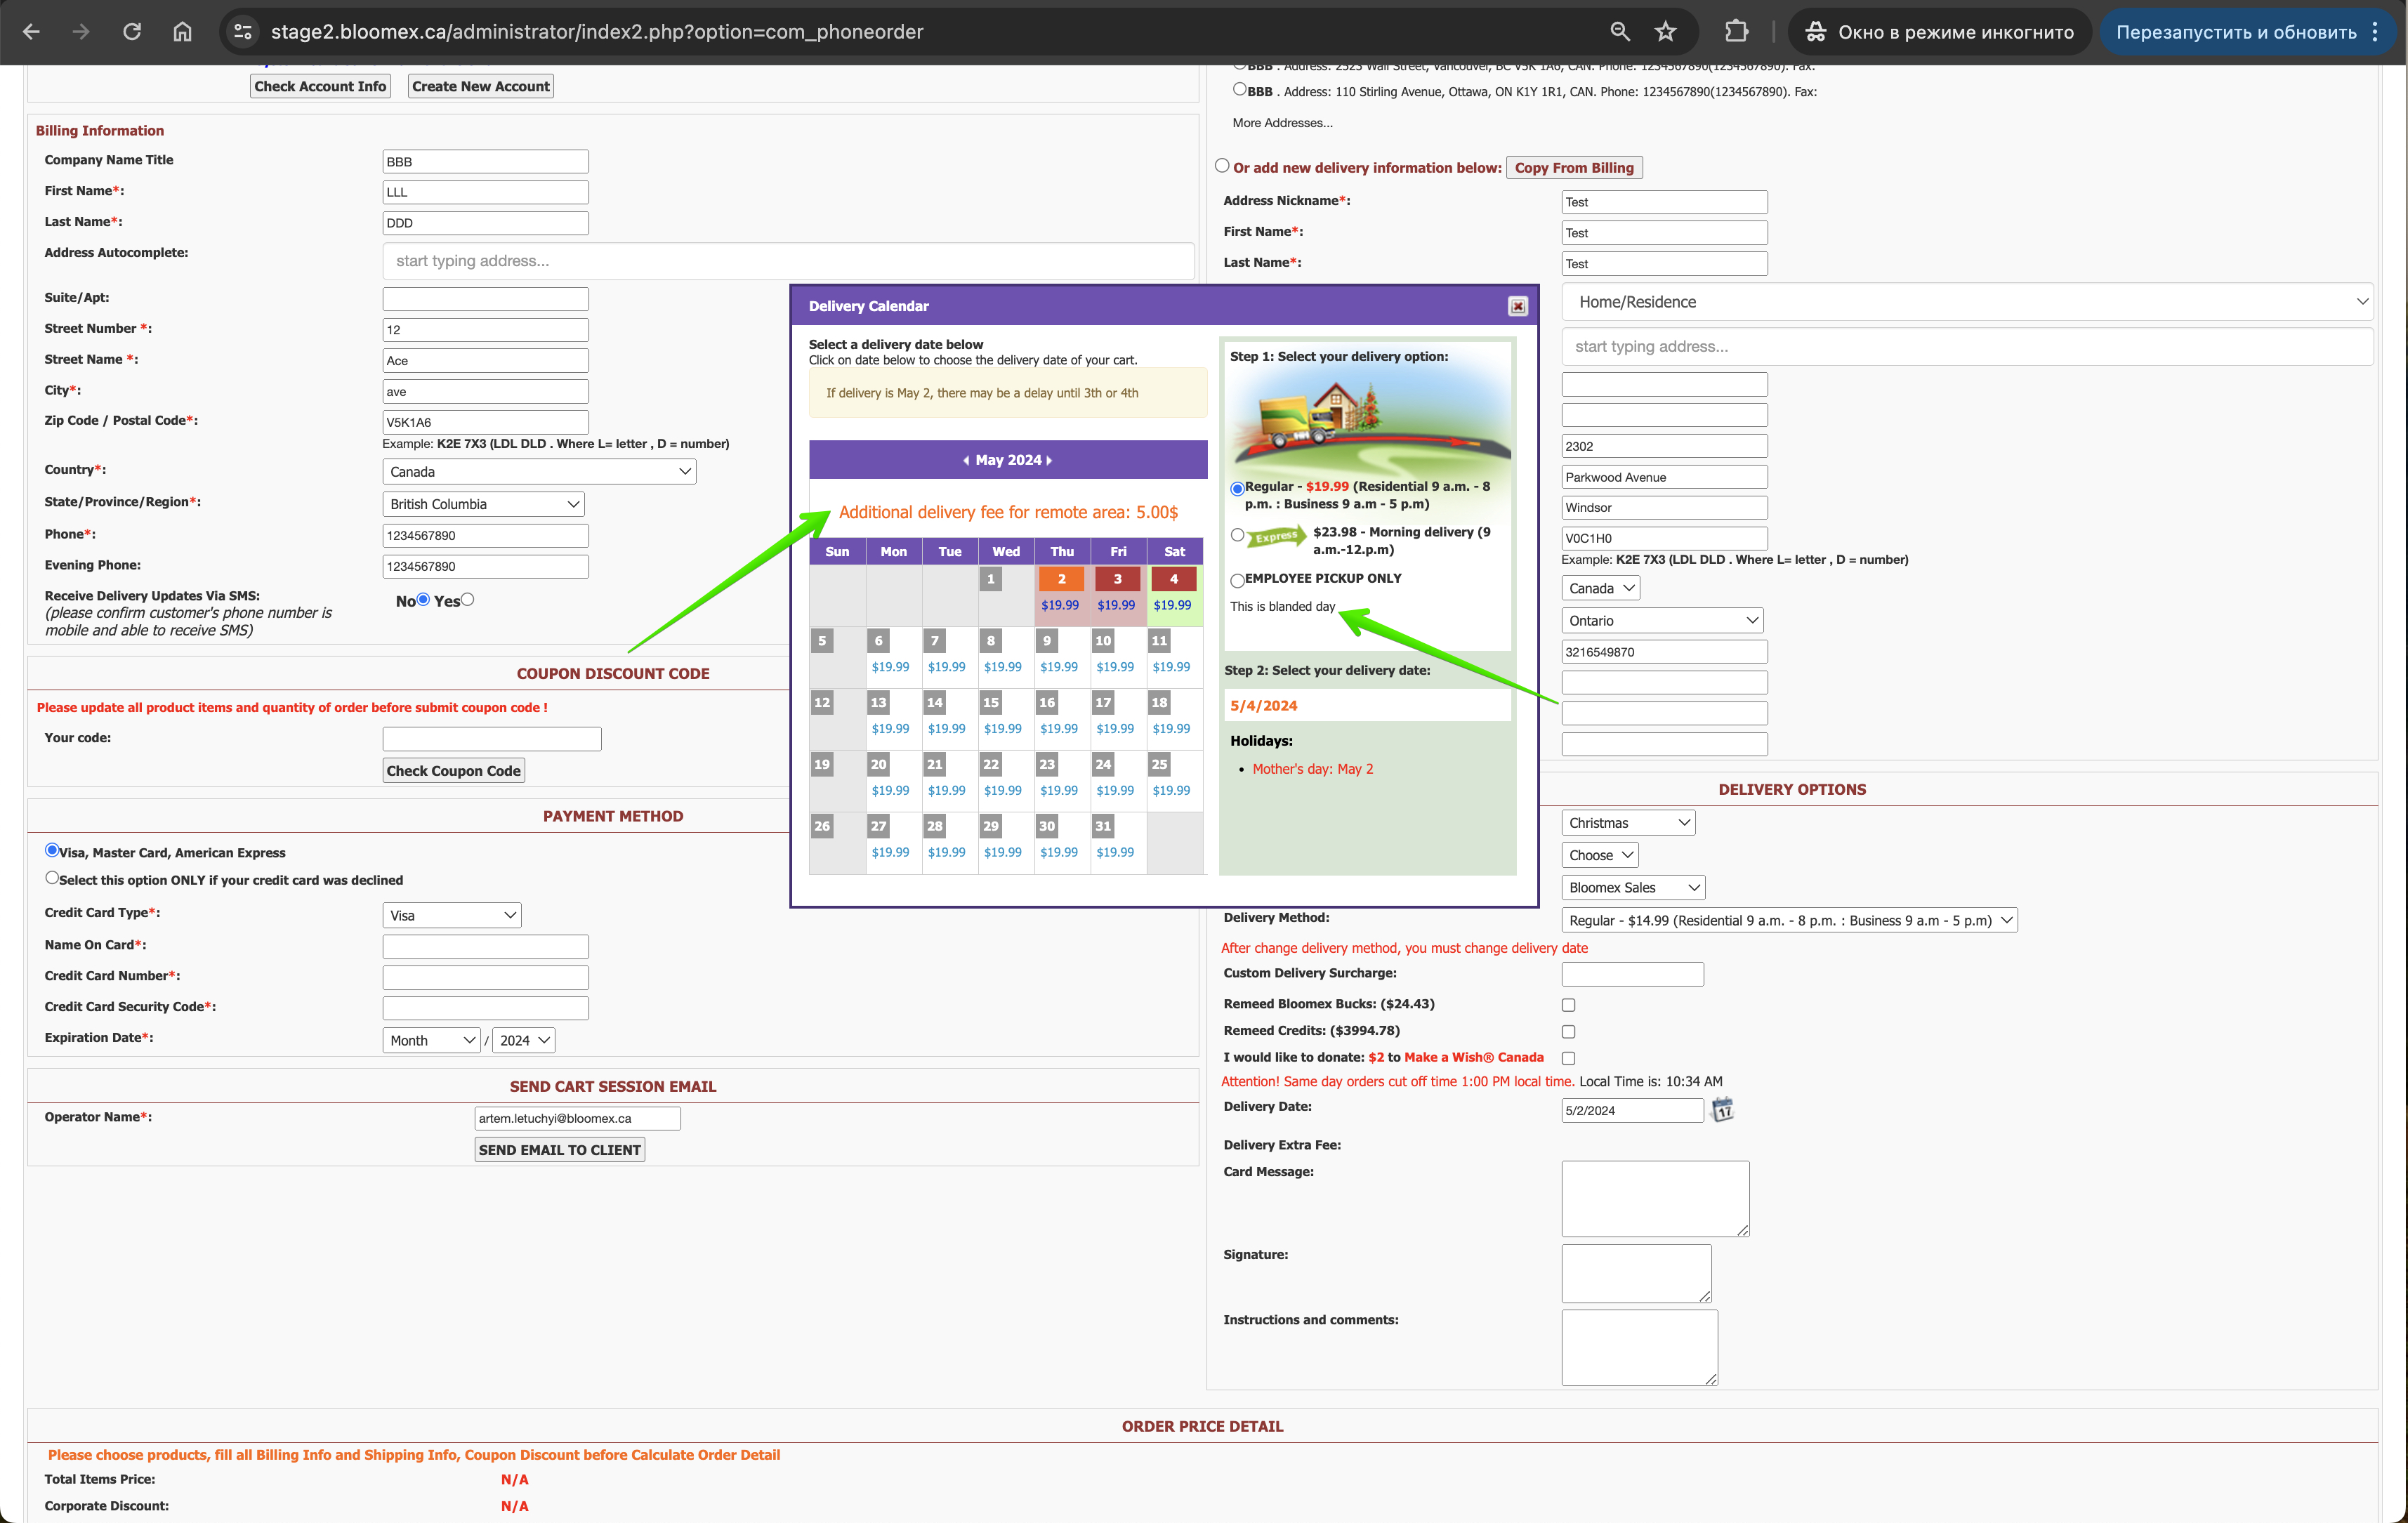The width and height of the screenshot is (2408, 1523).
Task: Open Delivery Method Regular $14.99 dropdown
Action: tap(1789, 920)
